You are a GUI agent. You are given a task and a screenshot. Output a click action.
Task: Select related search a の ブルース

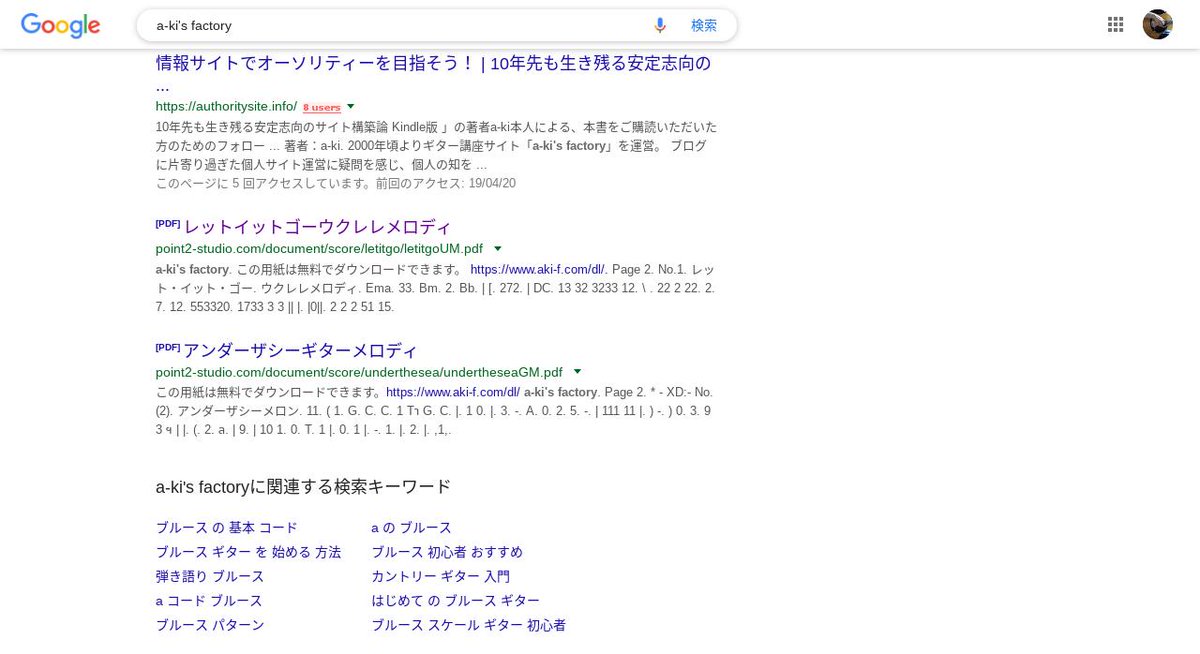pyautogui.click(x=412, y=527)
